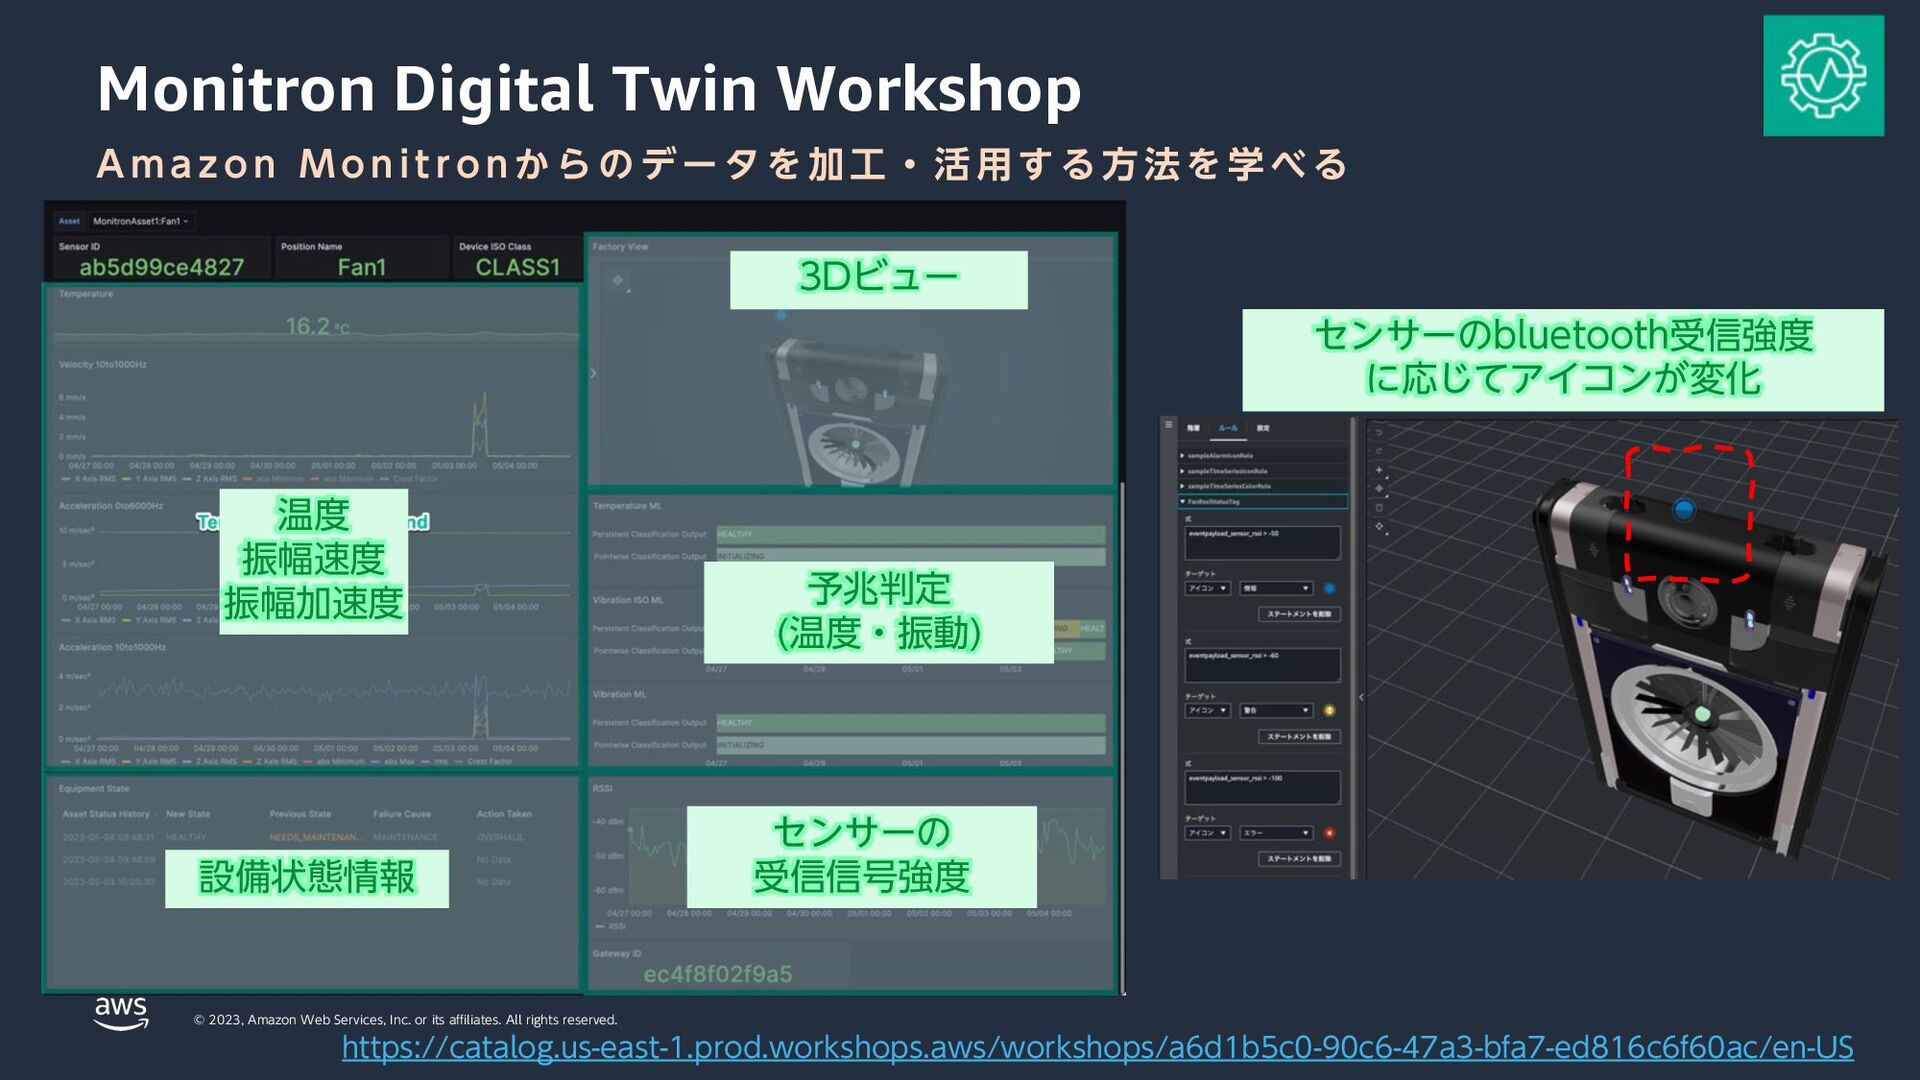Click the yellow warning icon swatch

(1329, 711)
